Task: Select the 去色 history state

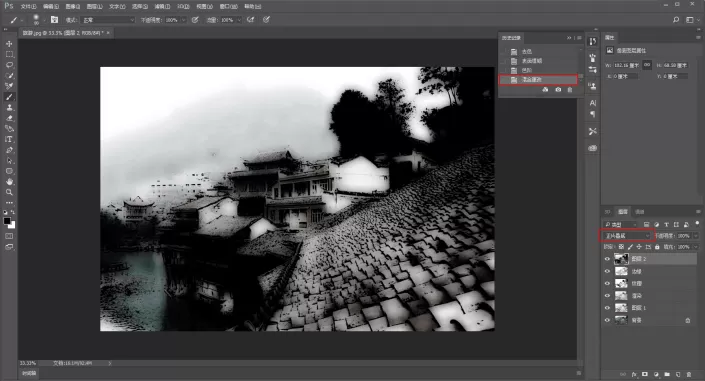Action: pos(527,52)
